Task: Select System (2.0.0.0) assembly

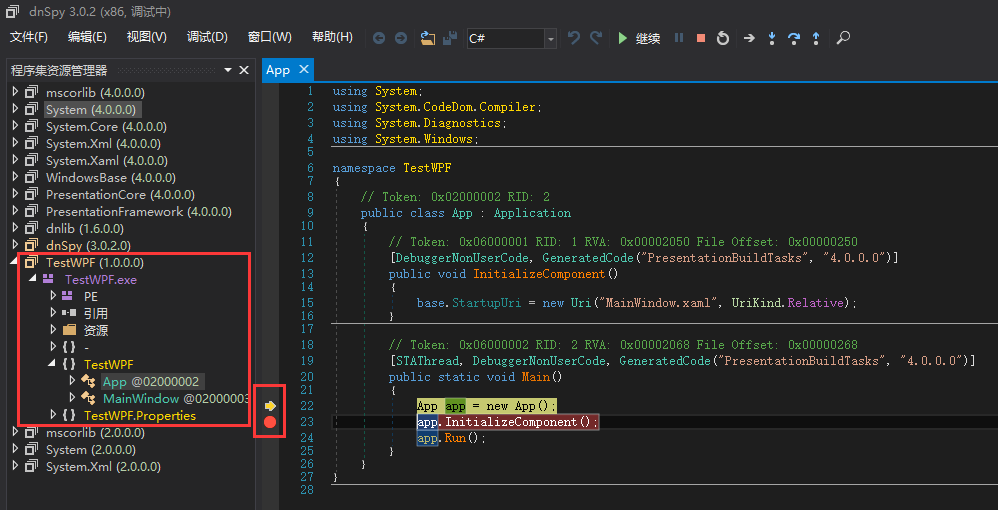Action: point(90,450)
